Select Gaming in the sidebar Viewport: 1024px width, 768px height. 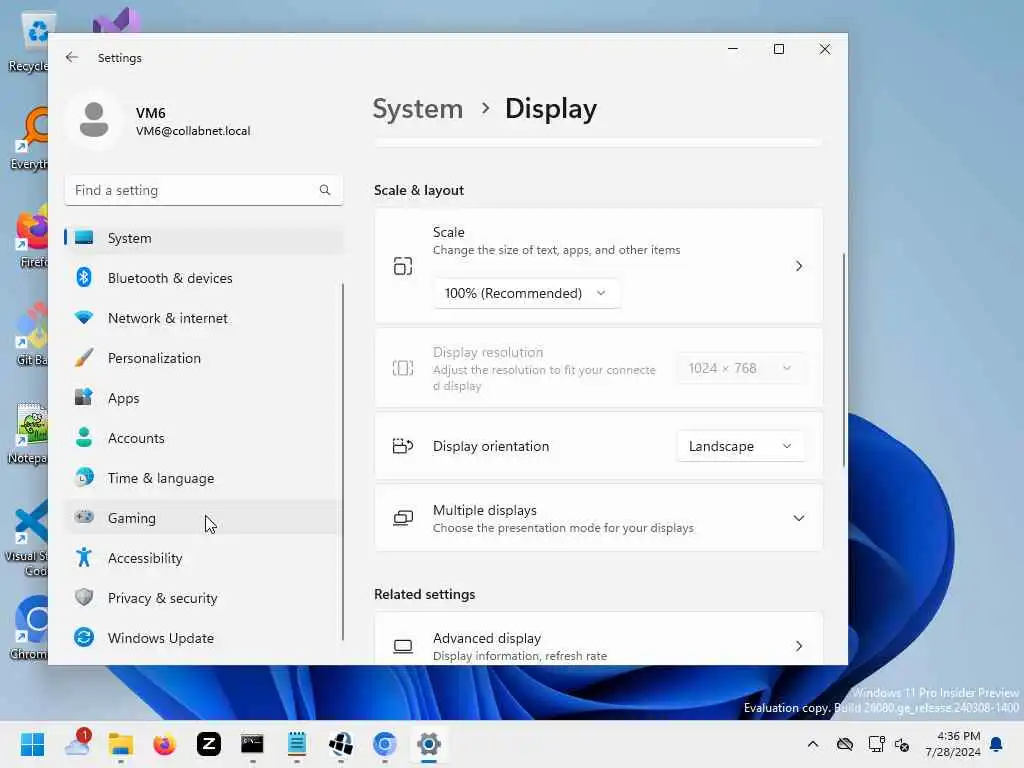pyautogui.click(x=204, y=518)
